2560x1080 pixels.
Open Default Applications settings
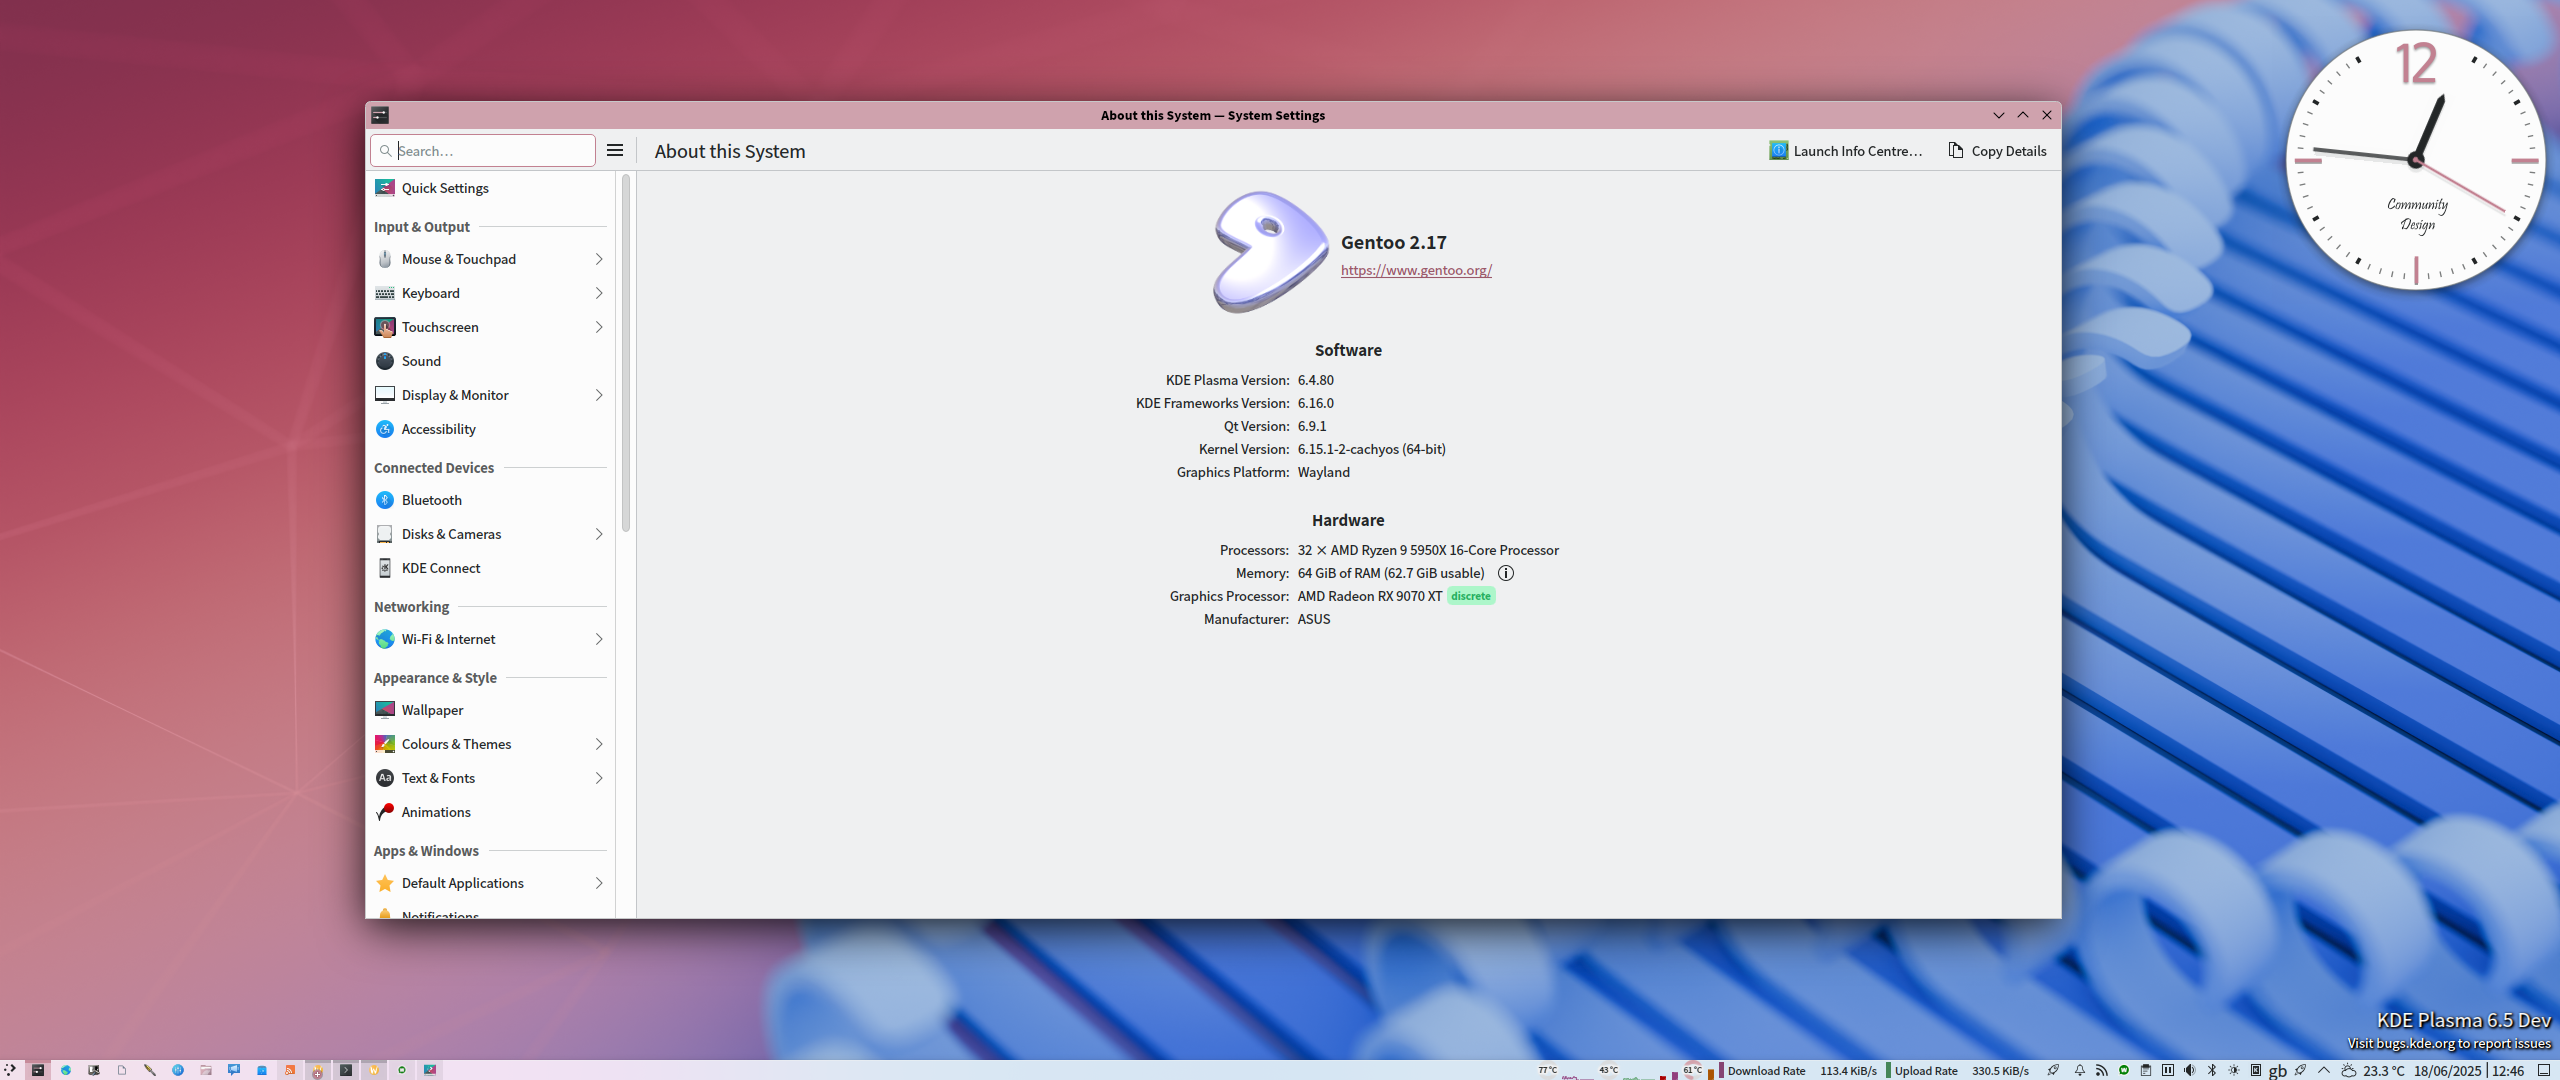[x=490, y=883]
